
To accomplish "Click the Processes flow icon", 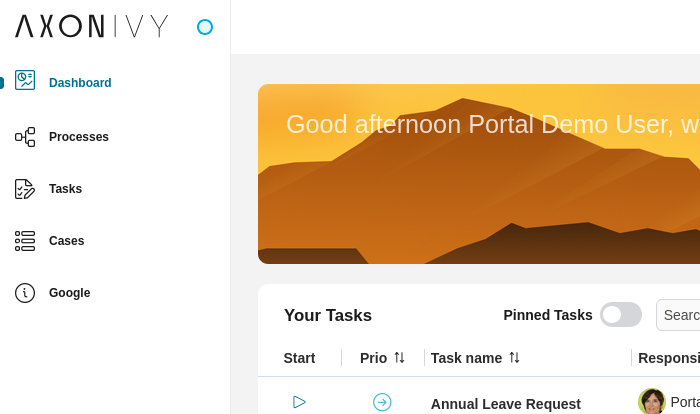I will [x=25, y=137].
